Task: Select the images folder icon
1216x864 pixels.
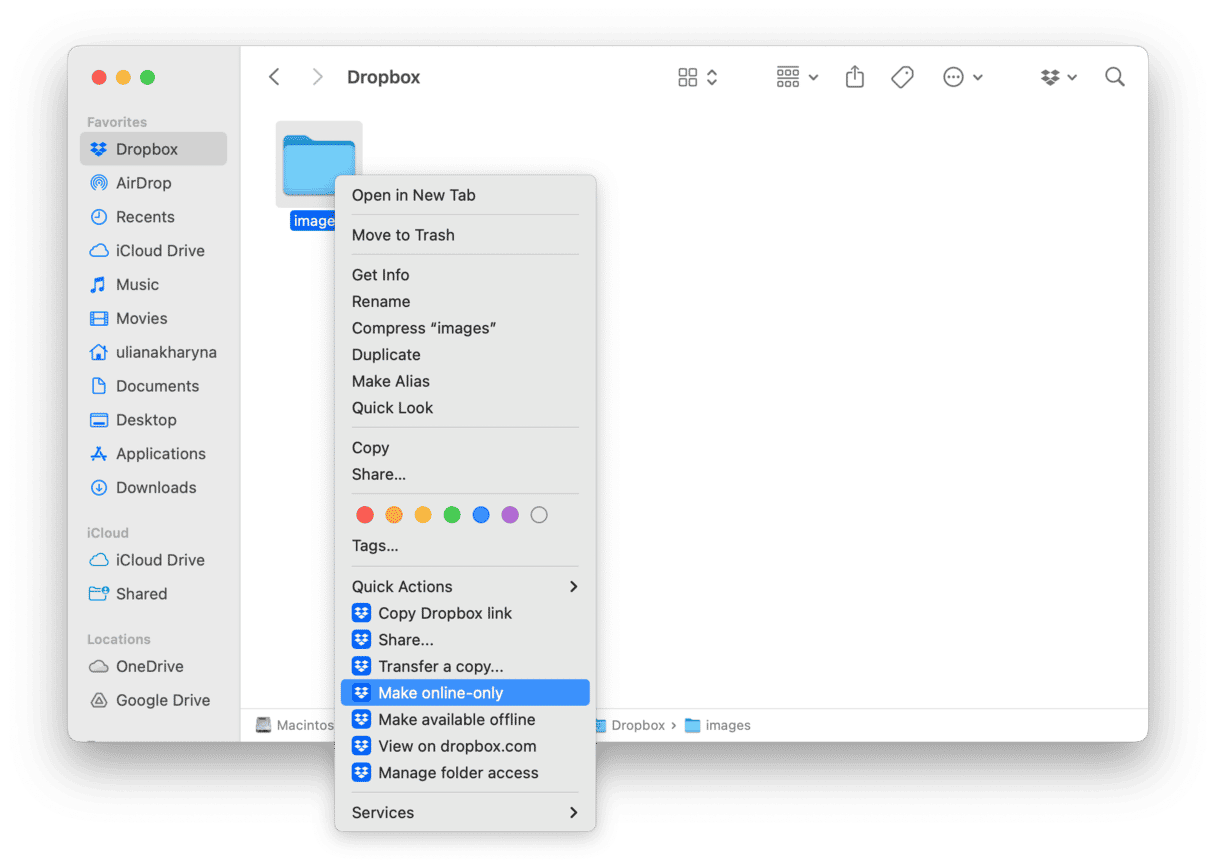Action: pyautogui.click(x=319, y=165)
